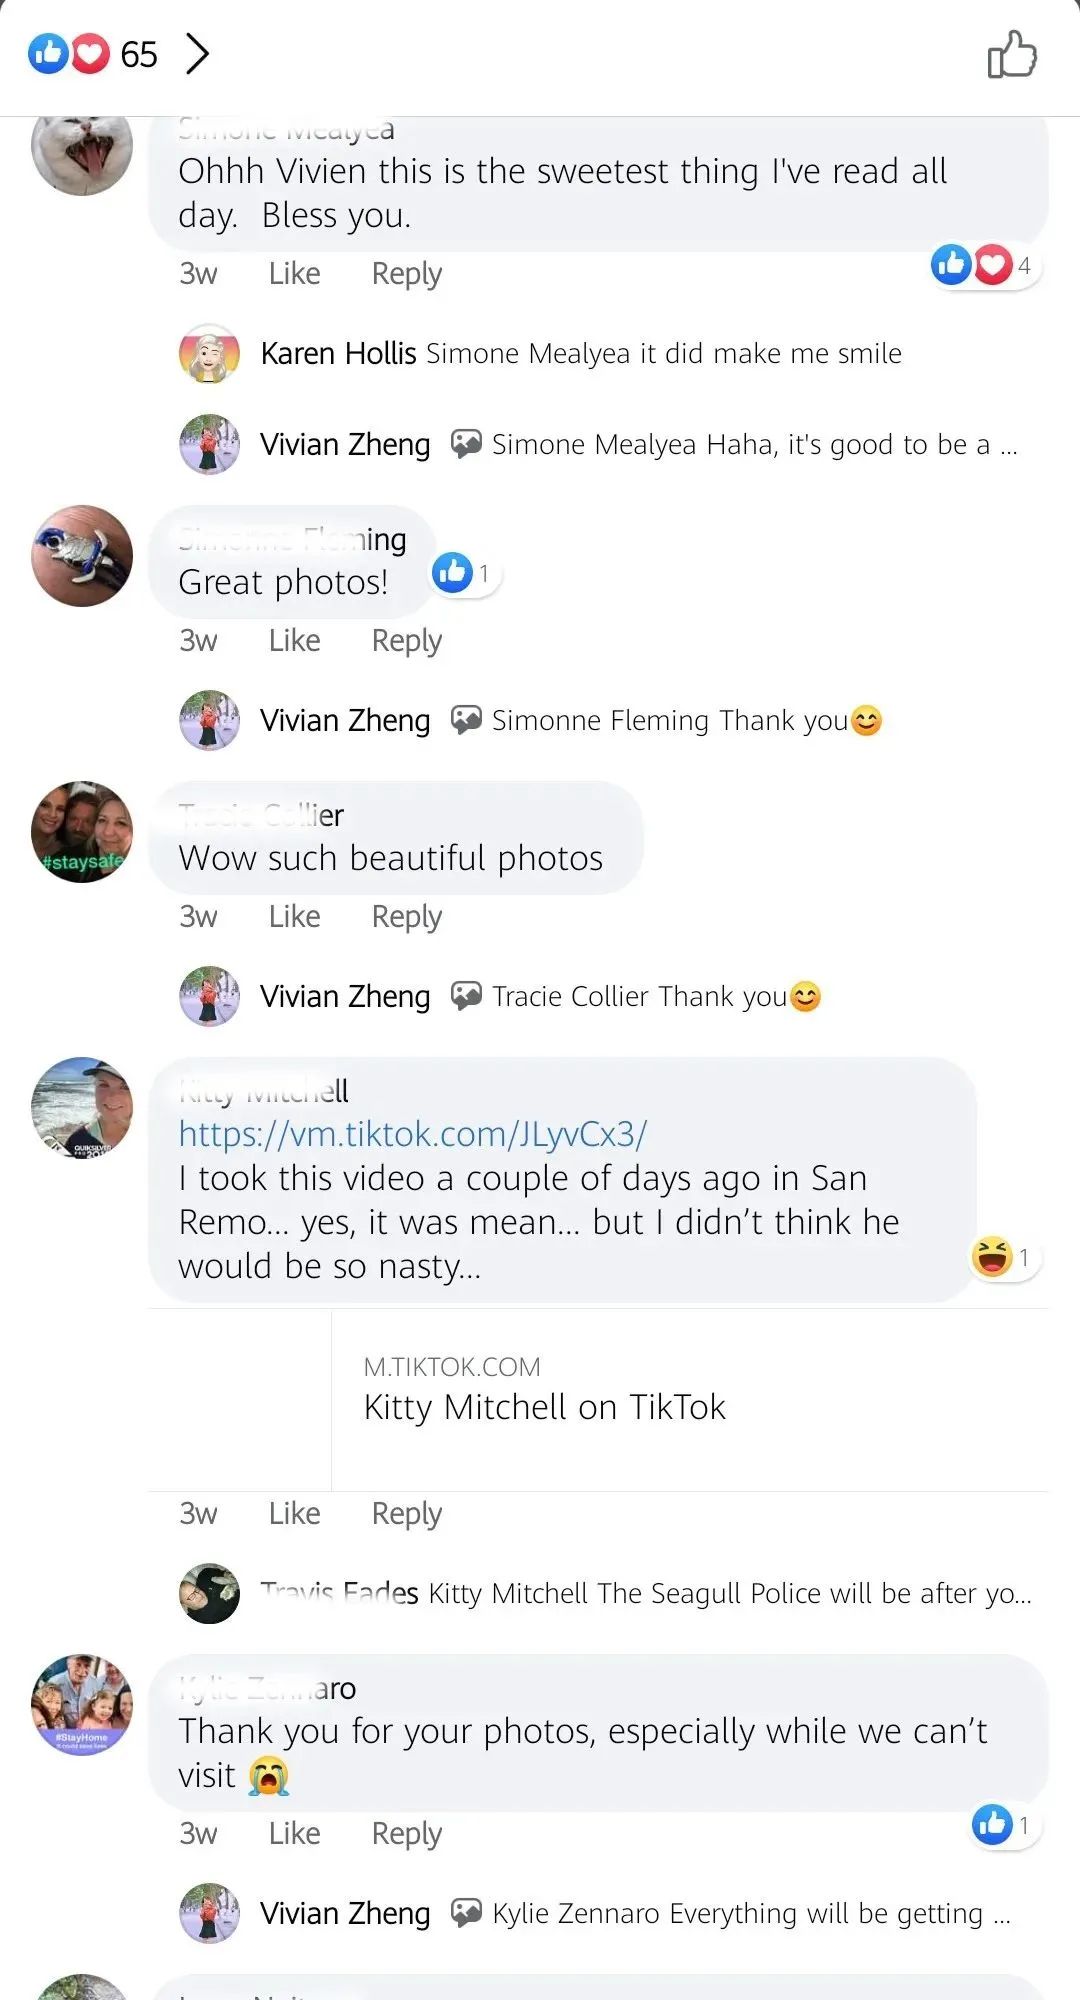Reply to the TikTok video comment
The height and width of the screenshot is (2000, 1080).
(406, 1514)
